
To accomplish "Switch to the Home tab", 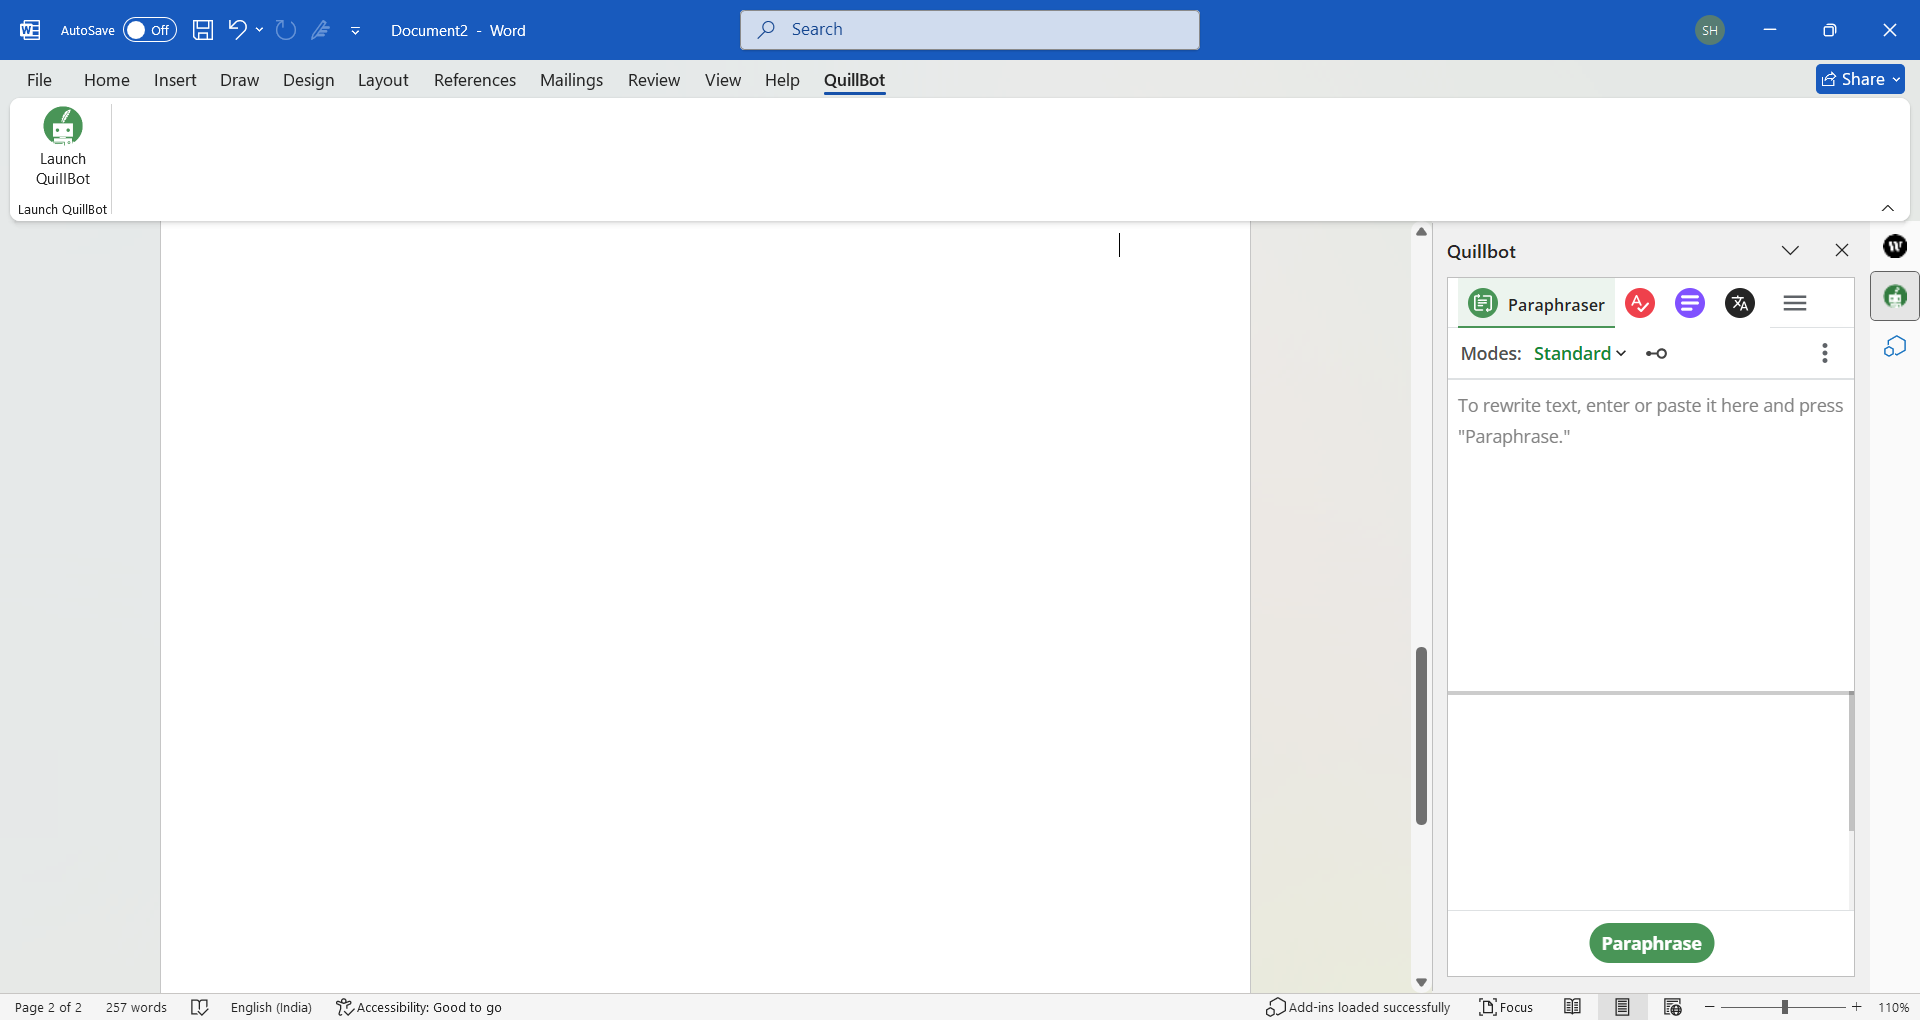I will coord(107,80).
